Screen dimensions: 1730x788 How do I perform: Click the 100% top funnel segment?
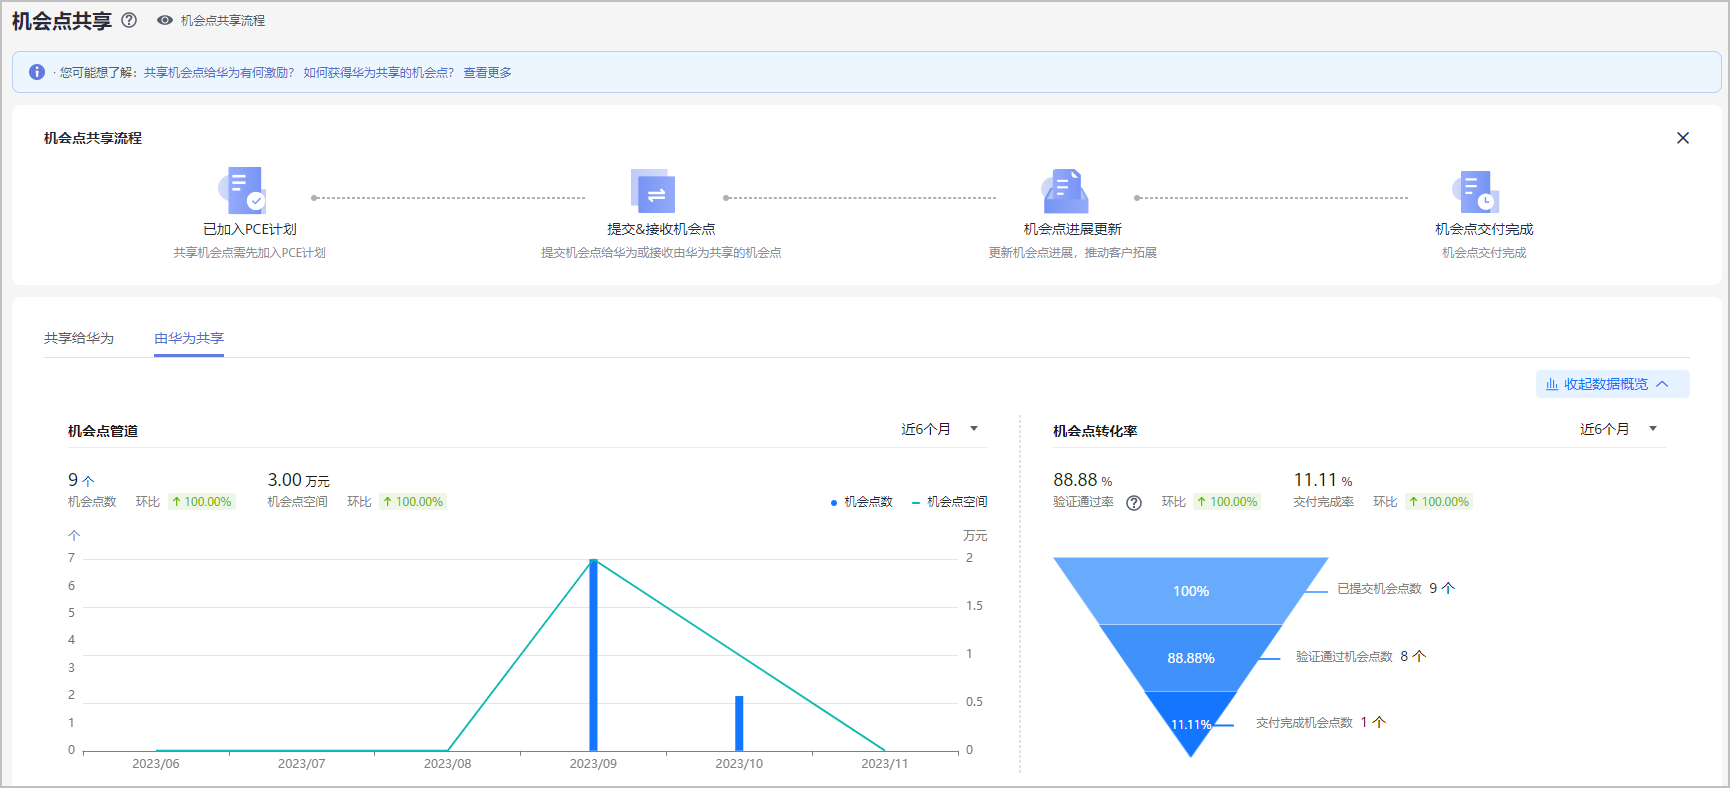[x=1190, y=591]
